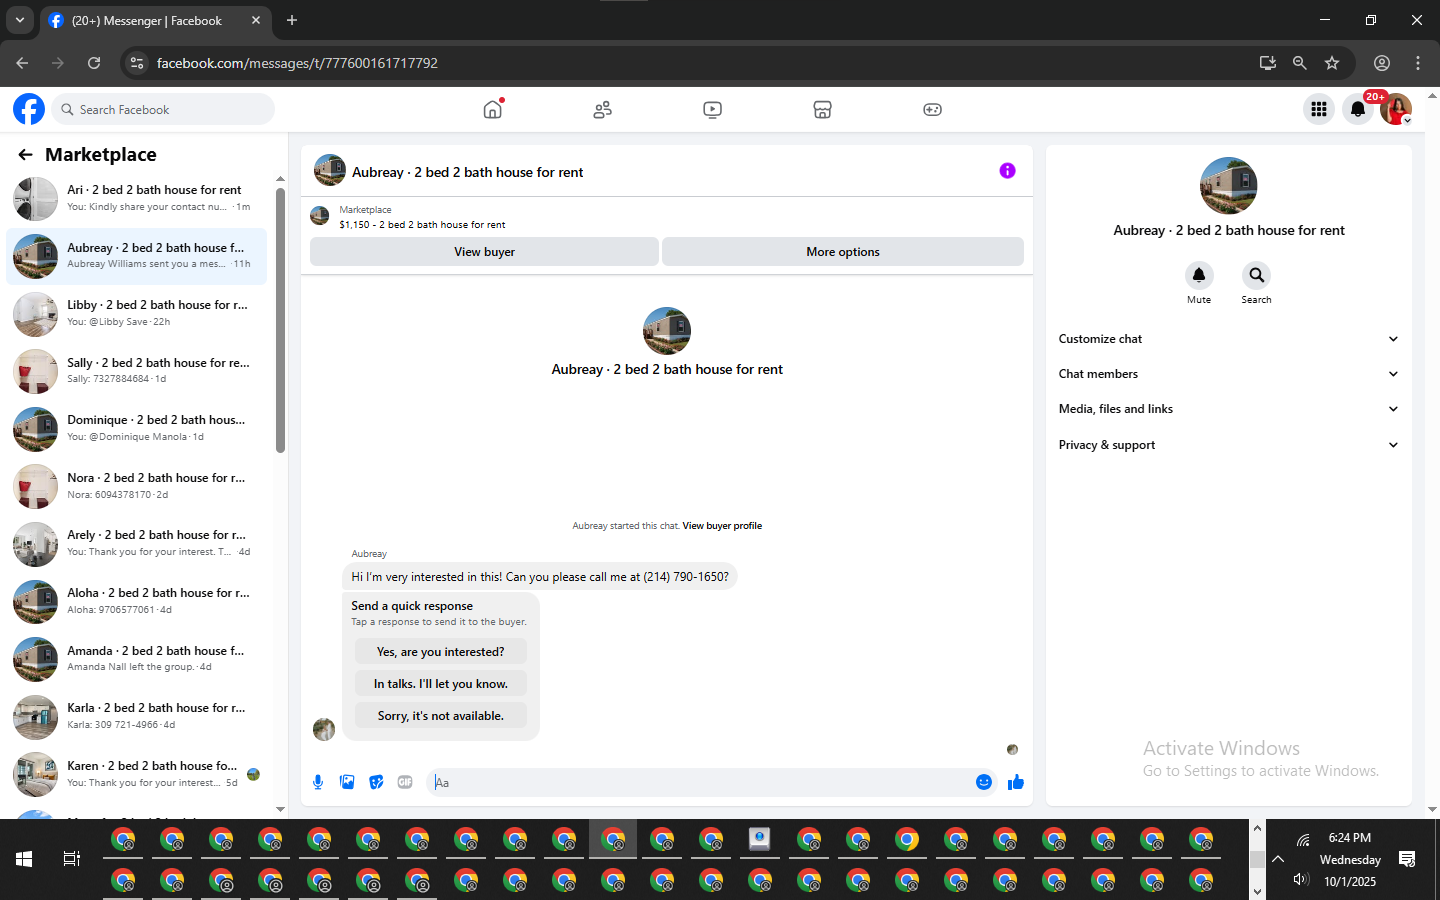Open the taskbar clock and date
Screen dimensions: 1440x900
pos(1350,860)
